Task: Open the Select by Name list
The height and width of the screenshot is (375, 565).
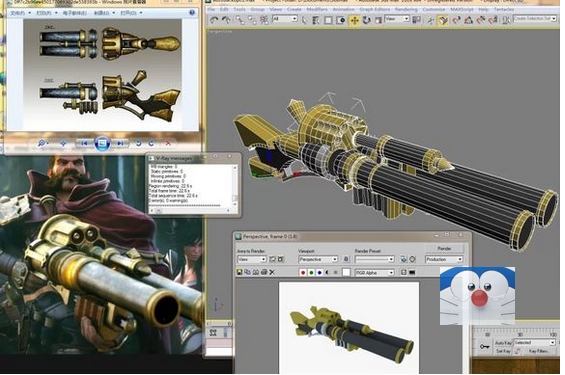Action: pyautogui.click(x=316, y=21)
